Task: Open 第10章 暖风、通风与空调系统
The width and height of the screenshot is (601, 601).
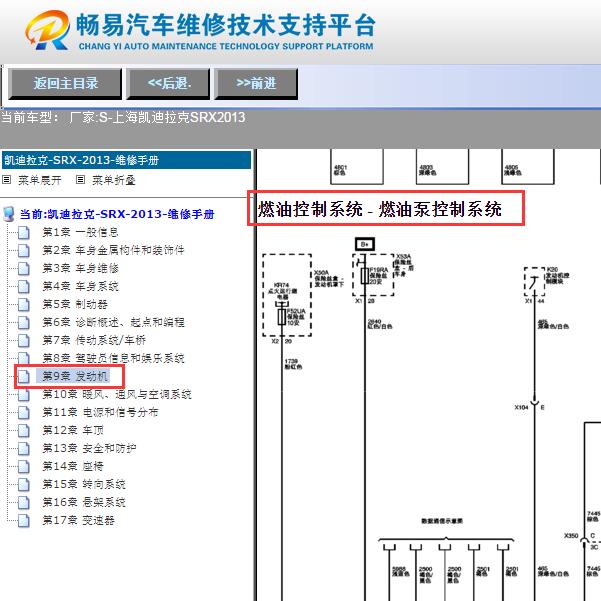Action: (117, 394)
